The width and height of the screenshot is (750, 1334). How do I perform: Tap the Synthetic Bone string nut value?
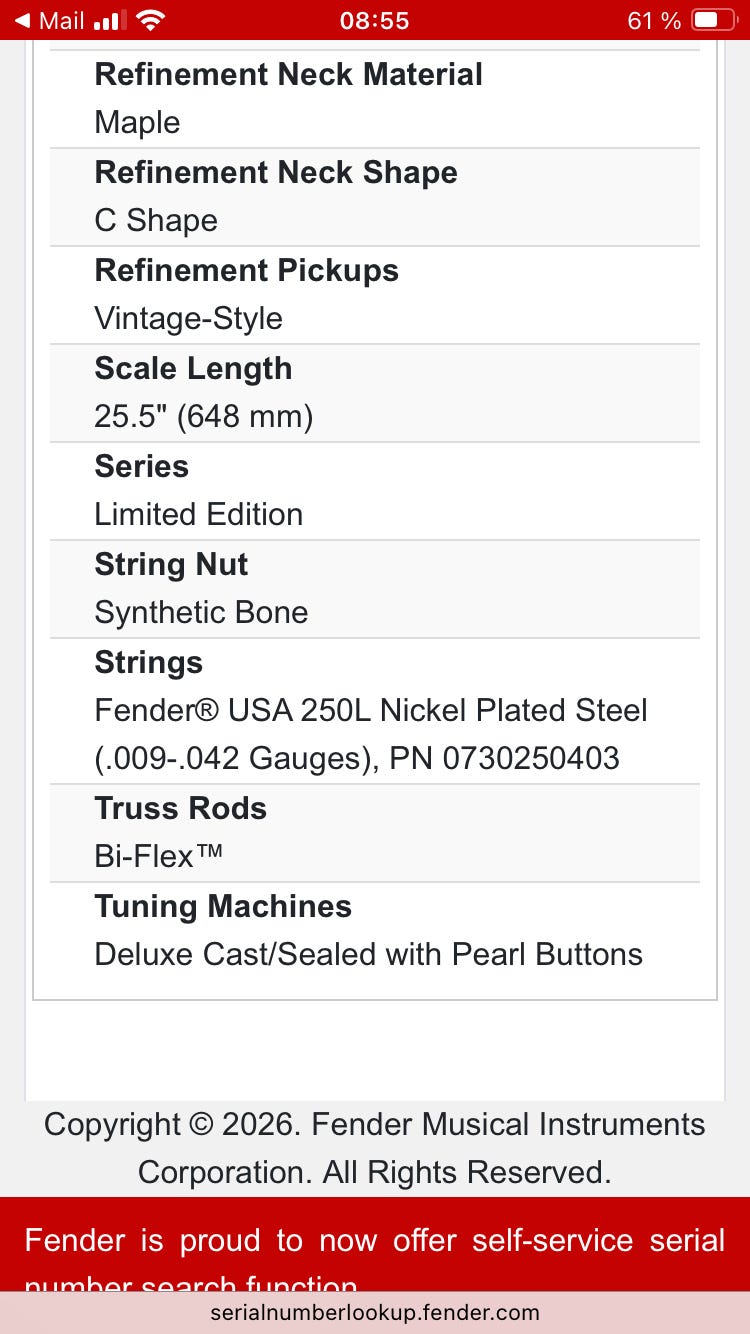[201, 612]
